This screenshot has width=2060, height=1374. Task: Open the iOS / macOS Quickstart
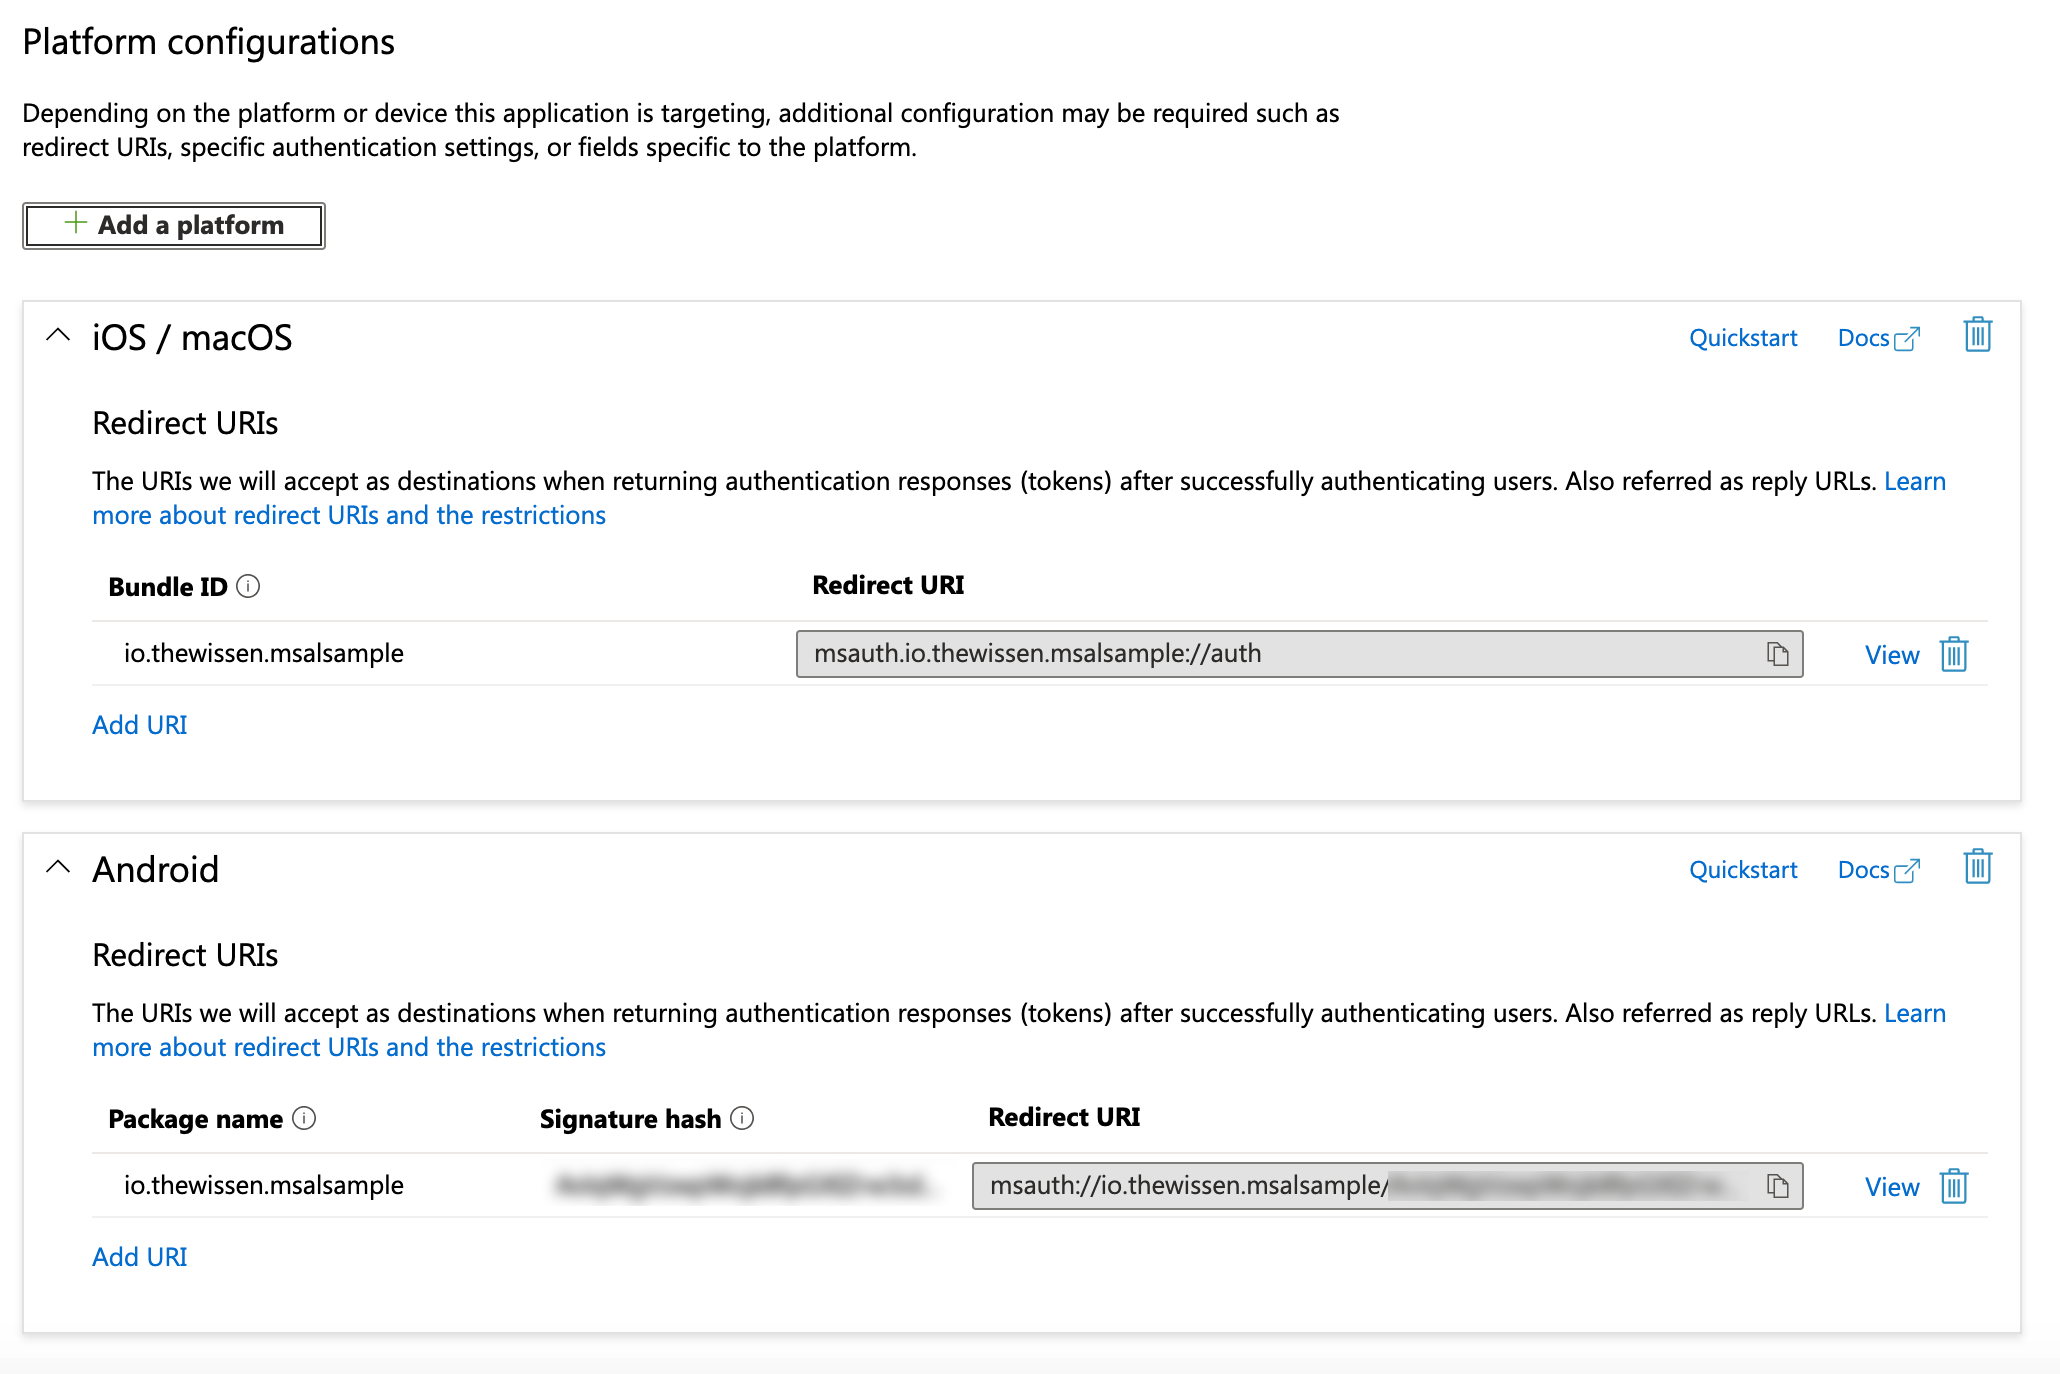click(1742, 337)
